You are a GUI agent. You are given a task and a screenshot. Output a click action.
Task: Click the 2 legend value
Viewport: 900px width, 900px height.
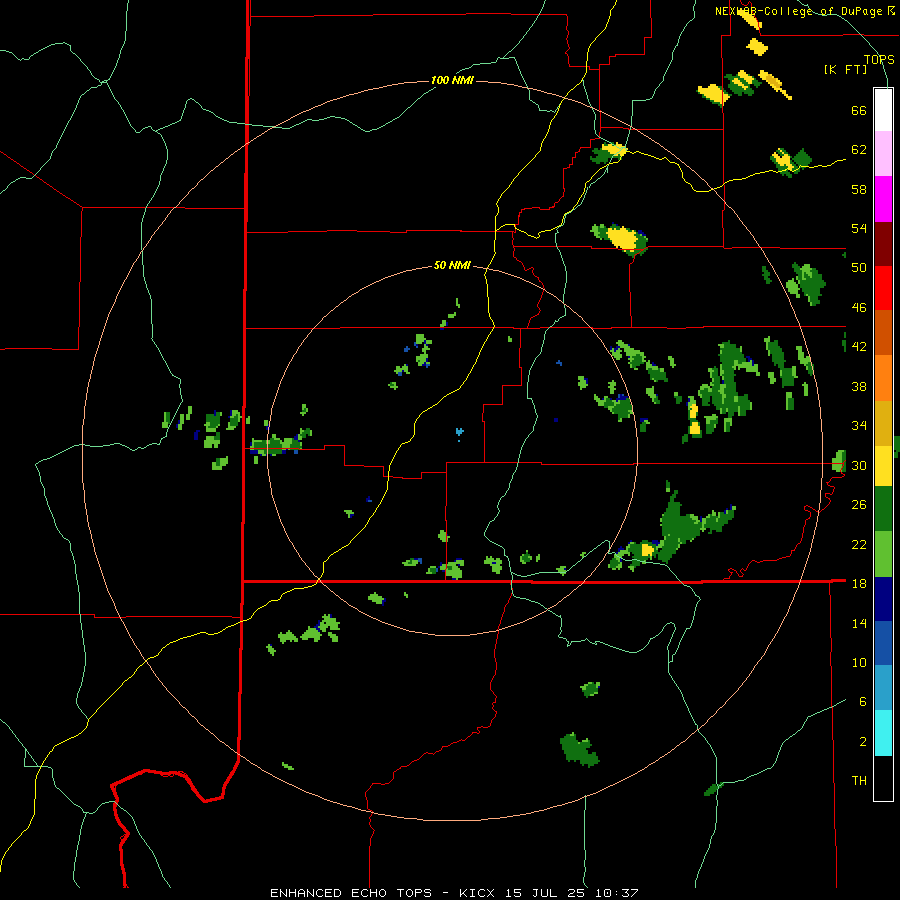pyautogui.click(x=863, y=742)
